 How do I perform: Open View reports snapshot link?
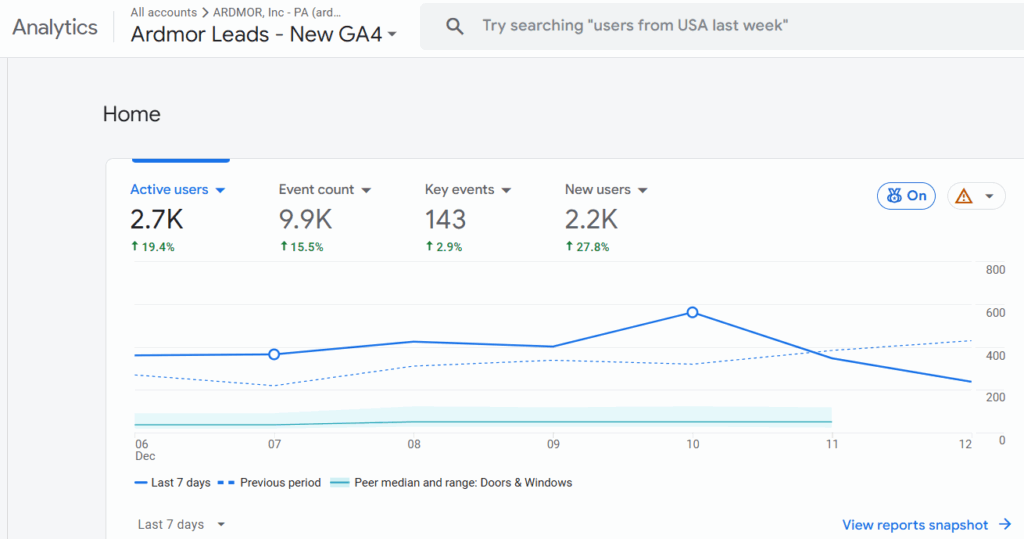click(915, 524)
